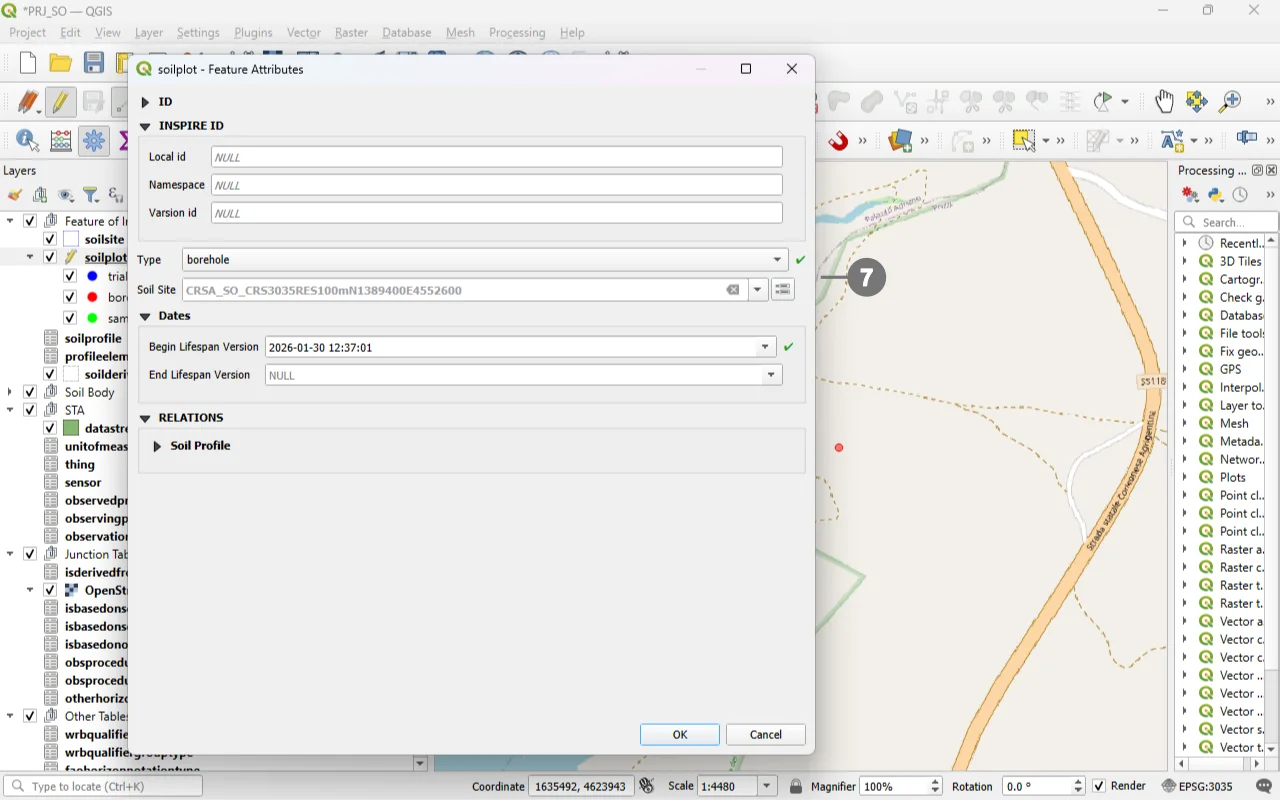
Task: Select the Pan Map hand tool
Action: click(1164, 102)
